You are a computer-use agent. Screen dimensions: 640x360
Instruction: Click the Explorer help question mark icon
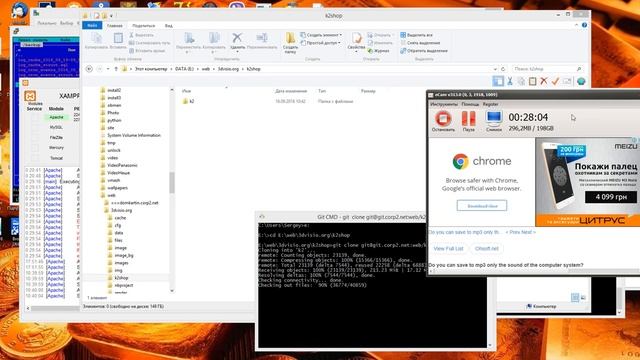[584, 25]
